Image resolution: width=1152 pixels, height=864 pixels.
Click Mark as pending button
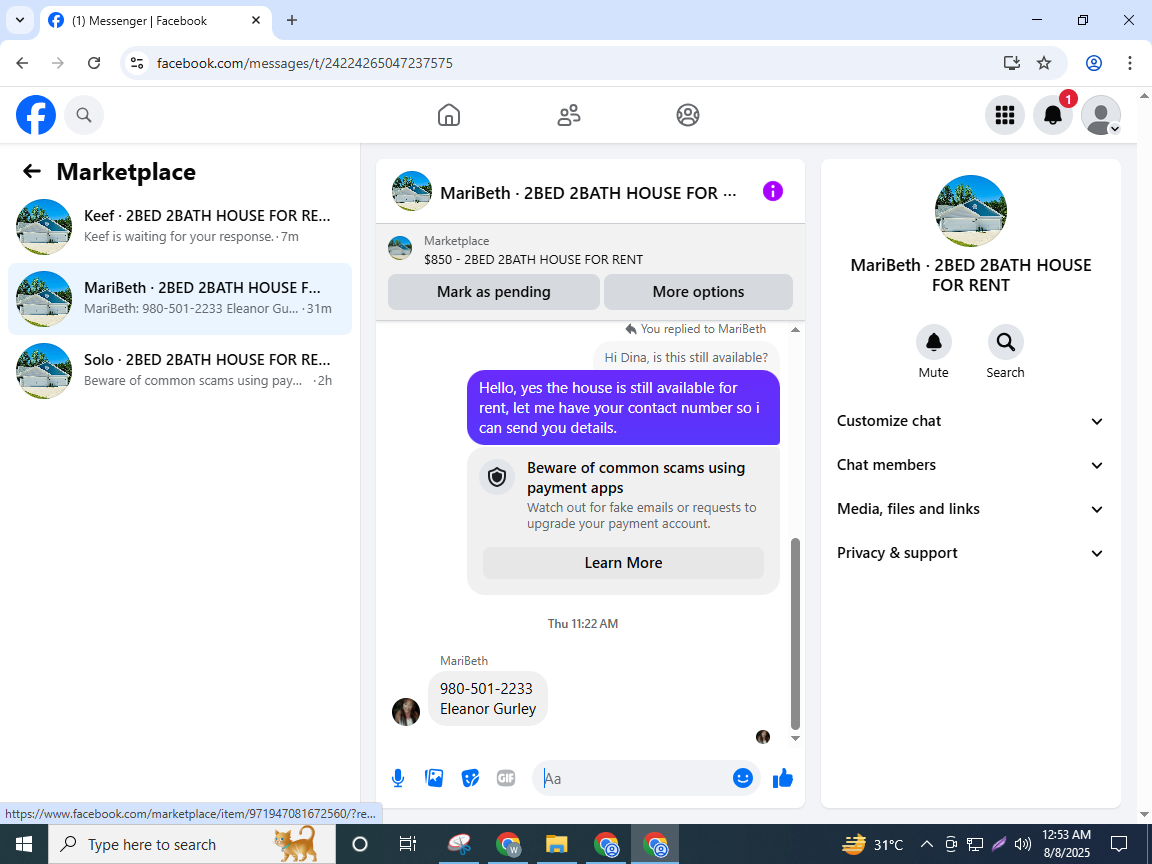(494, 292)
